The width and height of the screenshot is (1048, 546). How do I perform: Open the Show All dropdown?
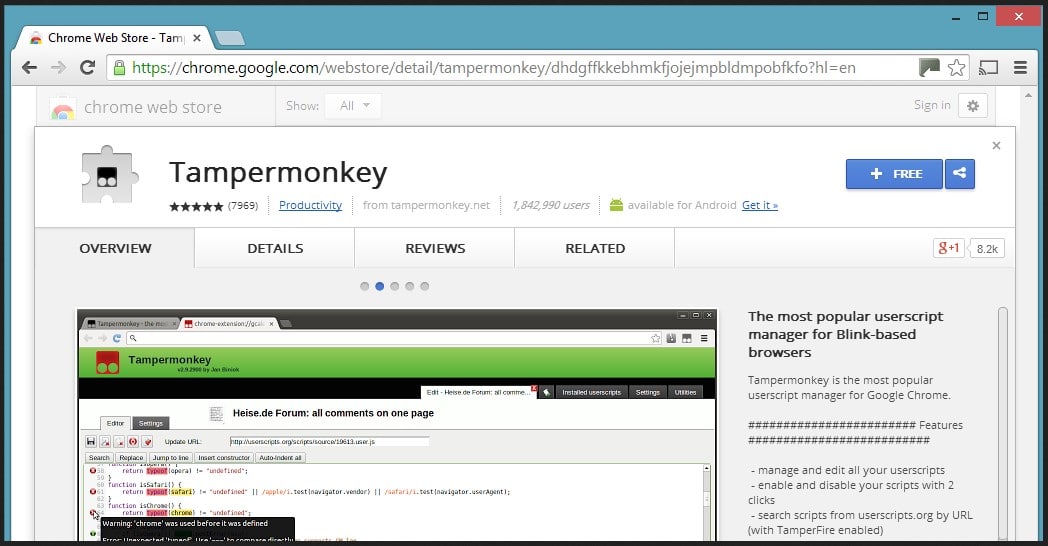352,105
